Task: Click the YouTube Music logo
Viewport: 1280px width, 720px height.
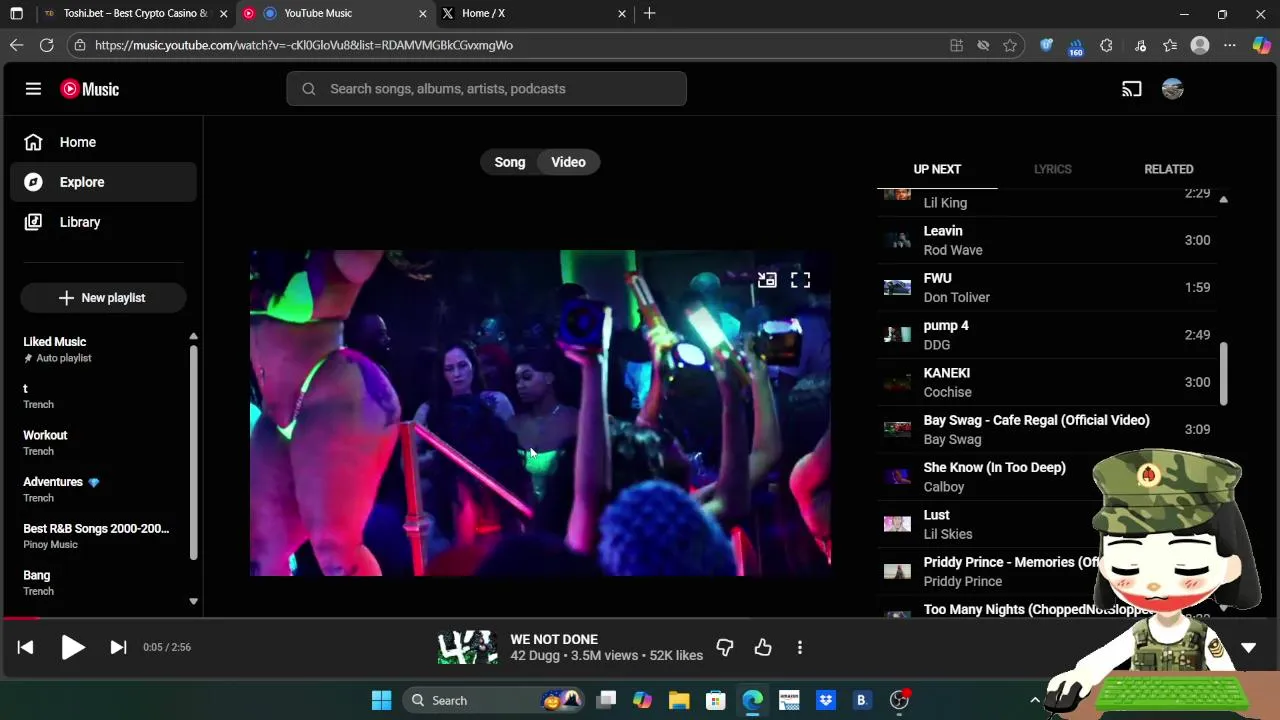Action: (90, 89)
